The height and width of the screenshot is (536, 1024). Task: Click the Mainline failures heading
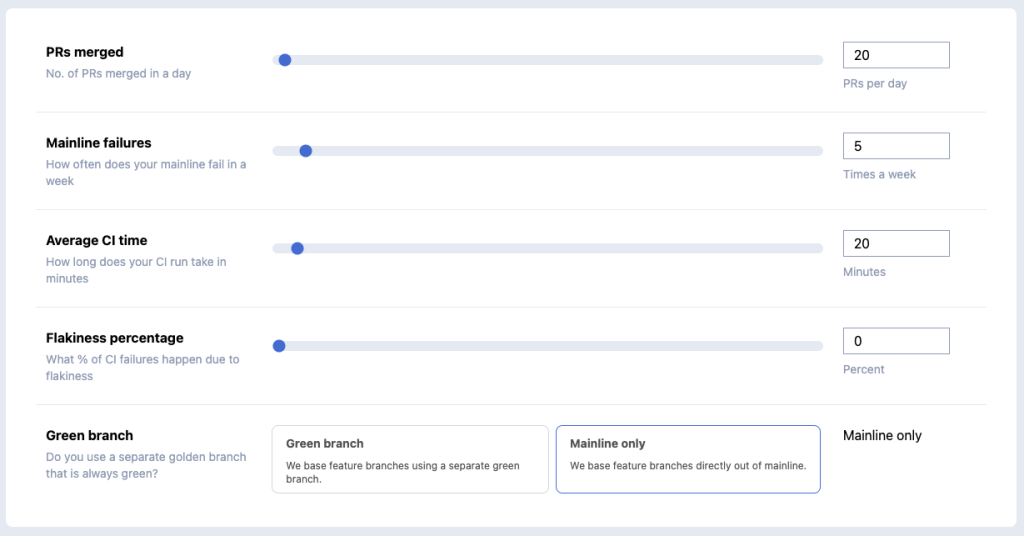click(x=99, y=143)
